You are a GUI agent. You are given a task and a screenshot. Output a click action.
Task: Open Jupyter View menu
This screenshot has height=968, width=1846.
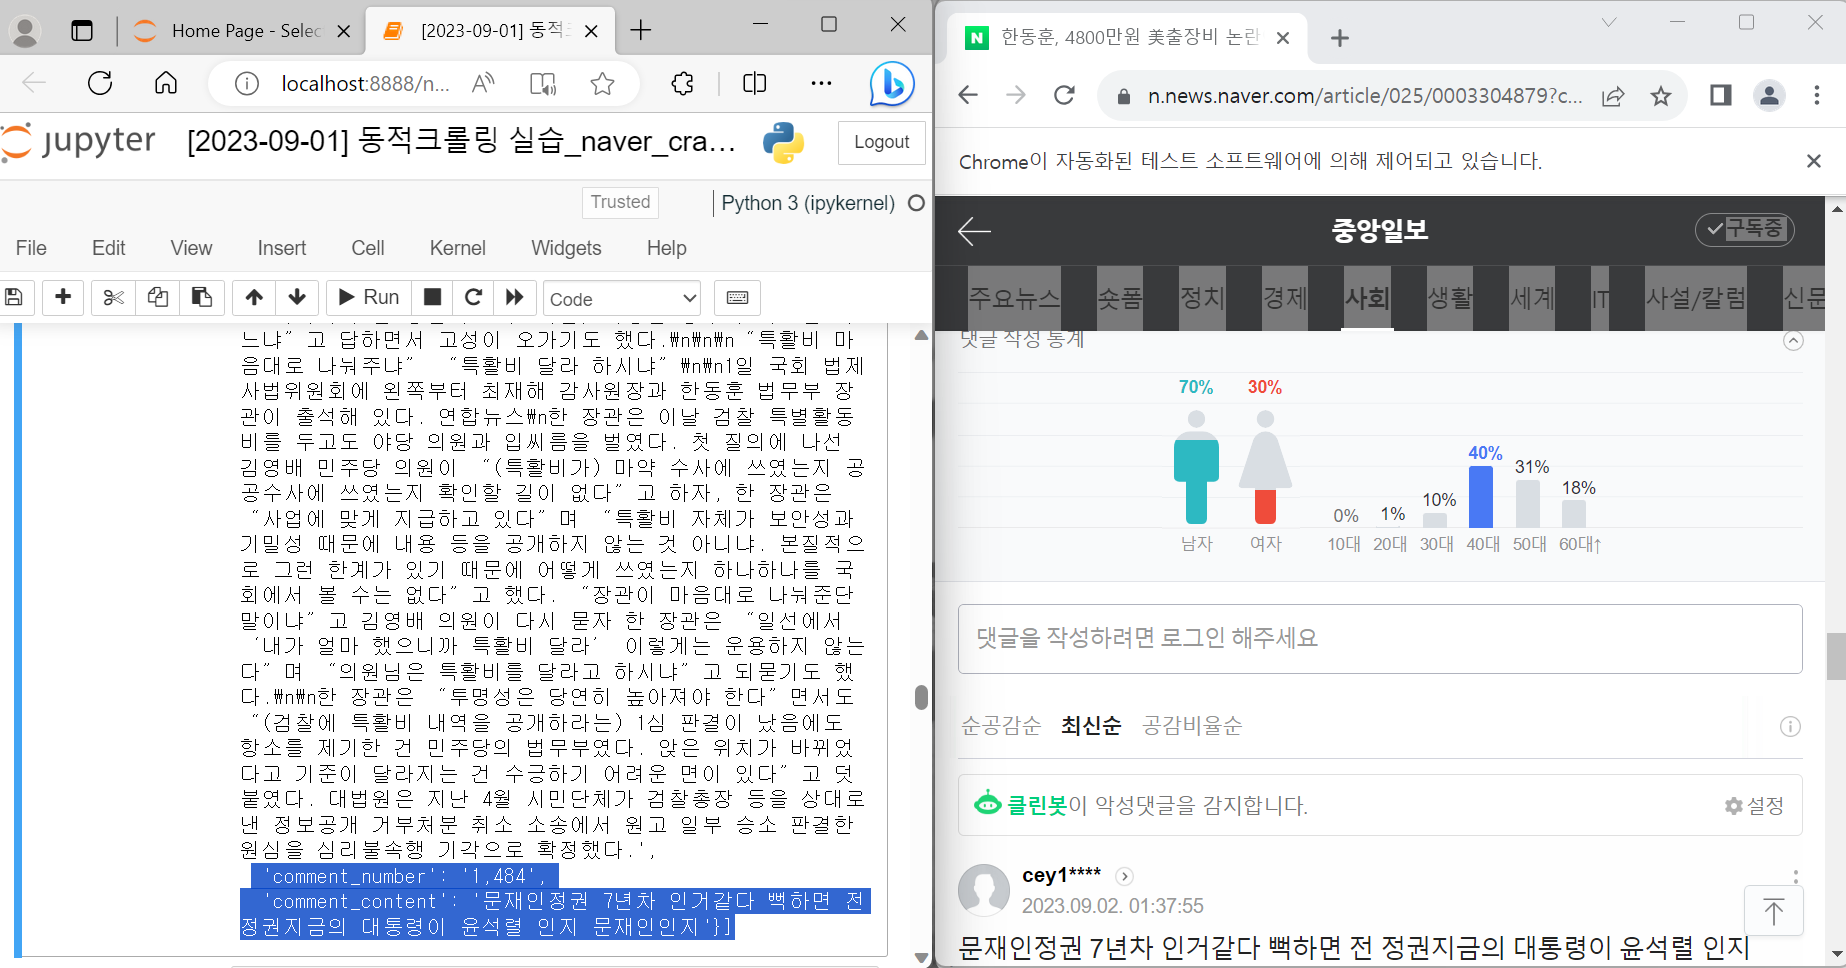pos(191,248)
